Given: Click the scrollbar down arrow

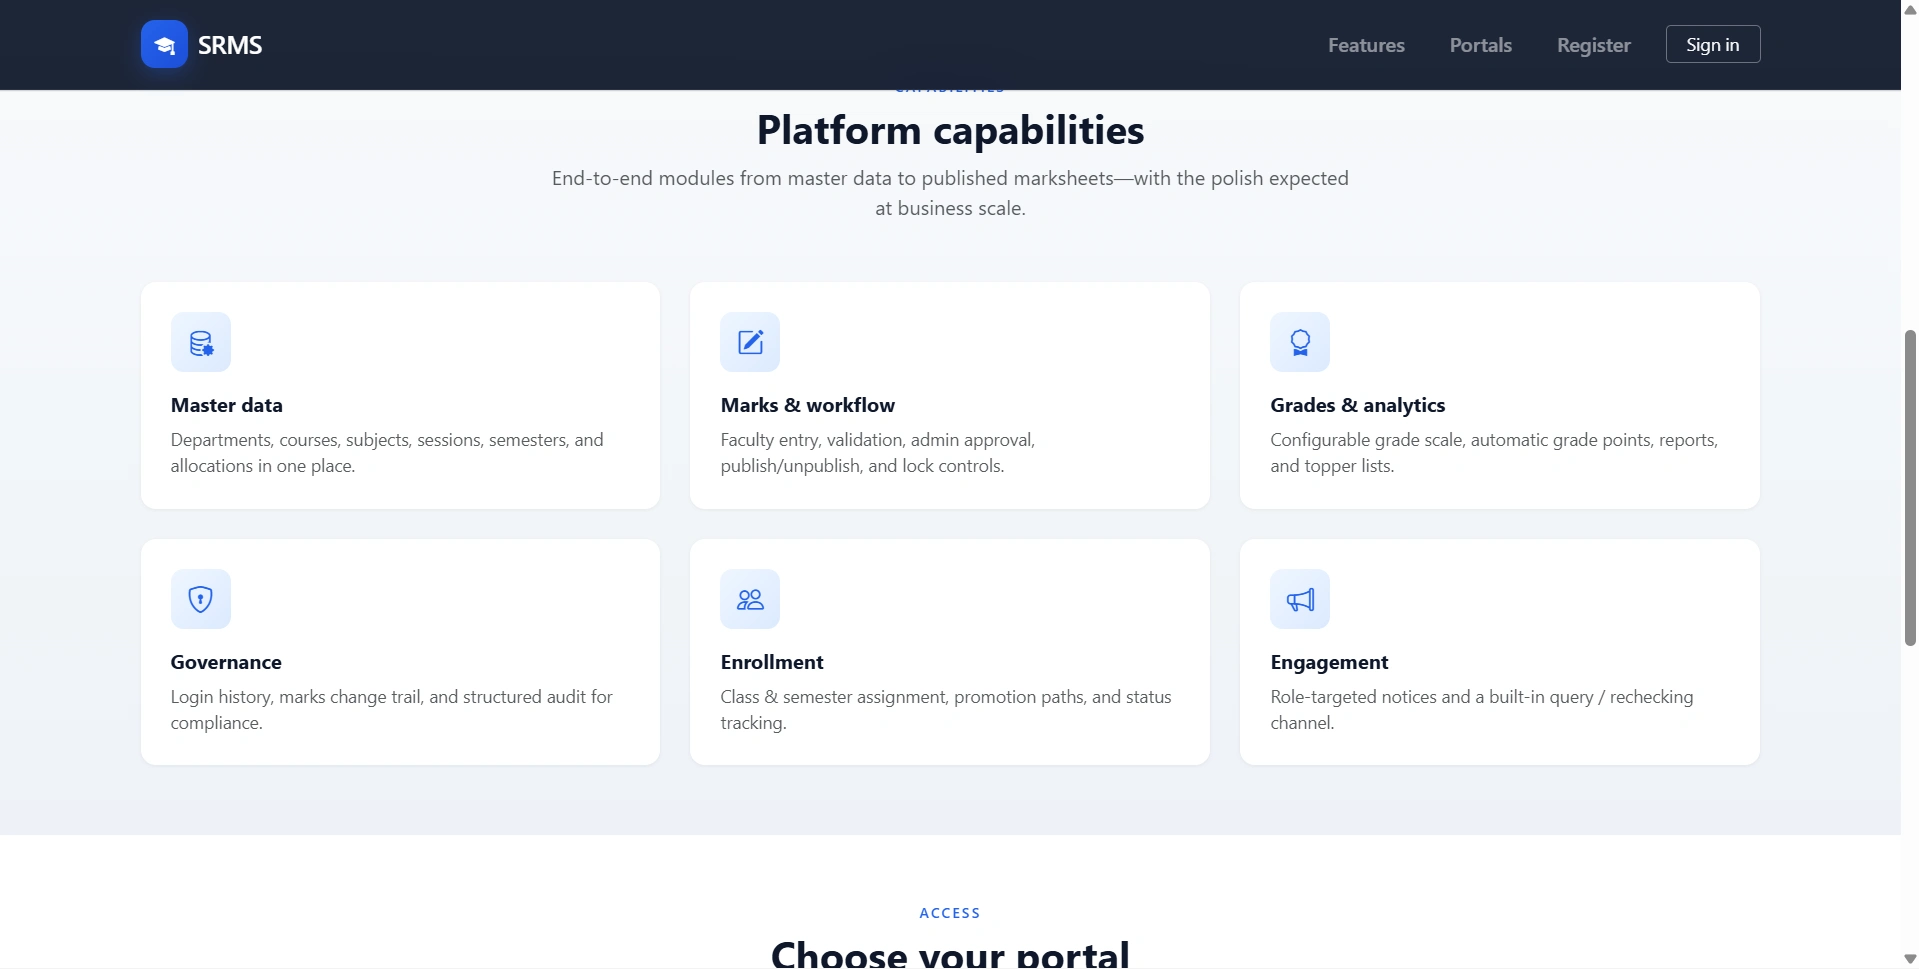Looking at the screenshot, I should (1910, 959).
